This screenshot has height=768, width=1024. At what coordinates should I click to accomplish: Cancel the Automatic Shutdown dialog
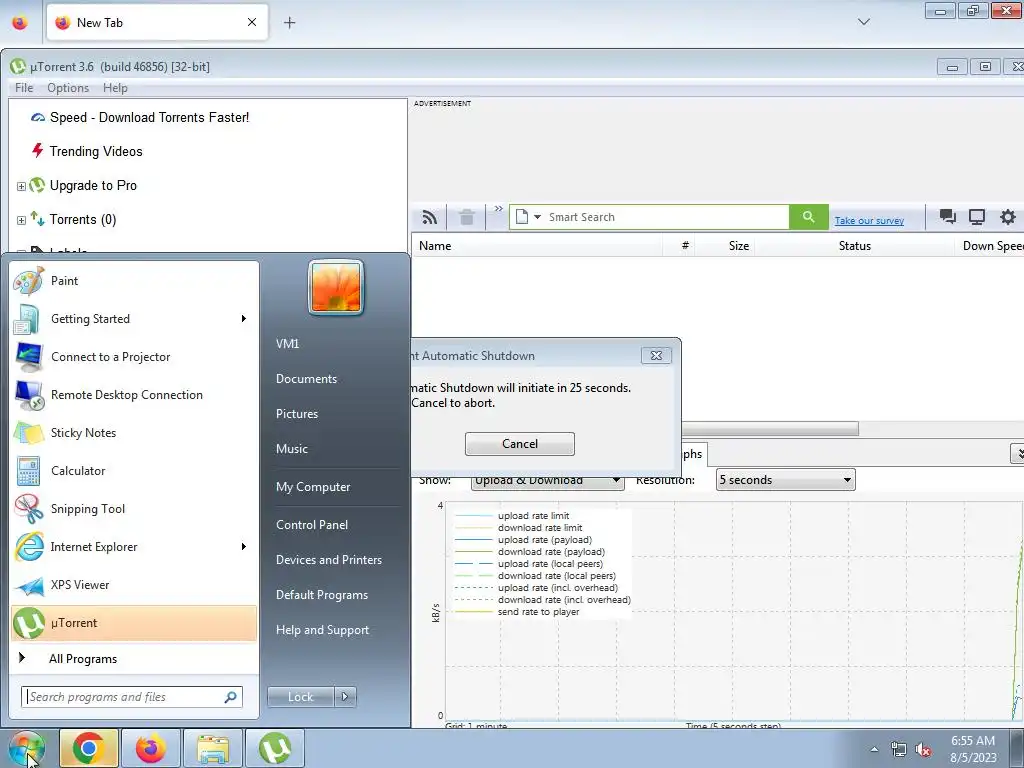point(520,444)
